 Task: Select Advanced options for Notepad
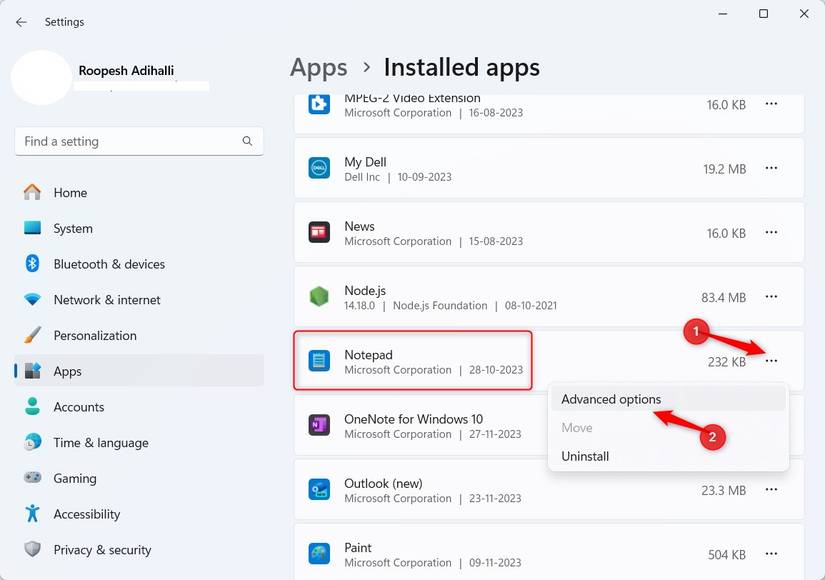click(610, 399)
